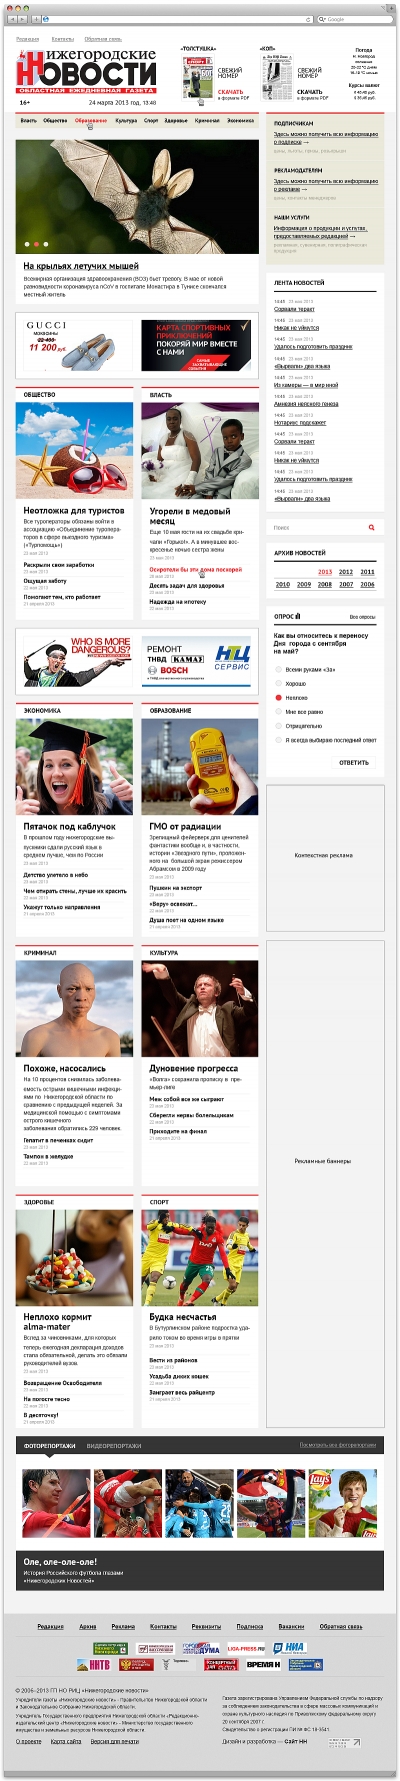Select the «Отрицательно» poll radio option
The height and width of the screenshot is (1781, 400).
pyautogui.click(x=278, y=726)
